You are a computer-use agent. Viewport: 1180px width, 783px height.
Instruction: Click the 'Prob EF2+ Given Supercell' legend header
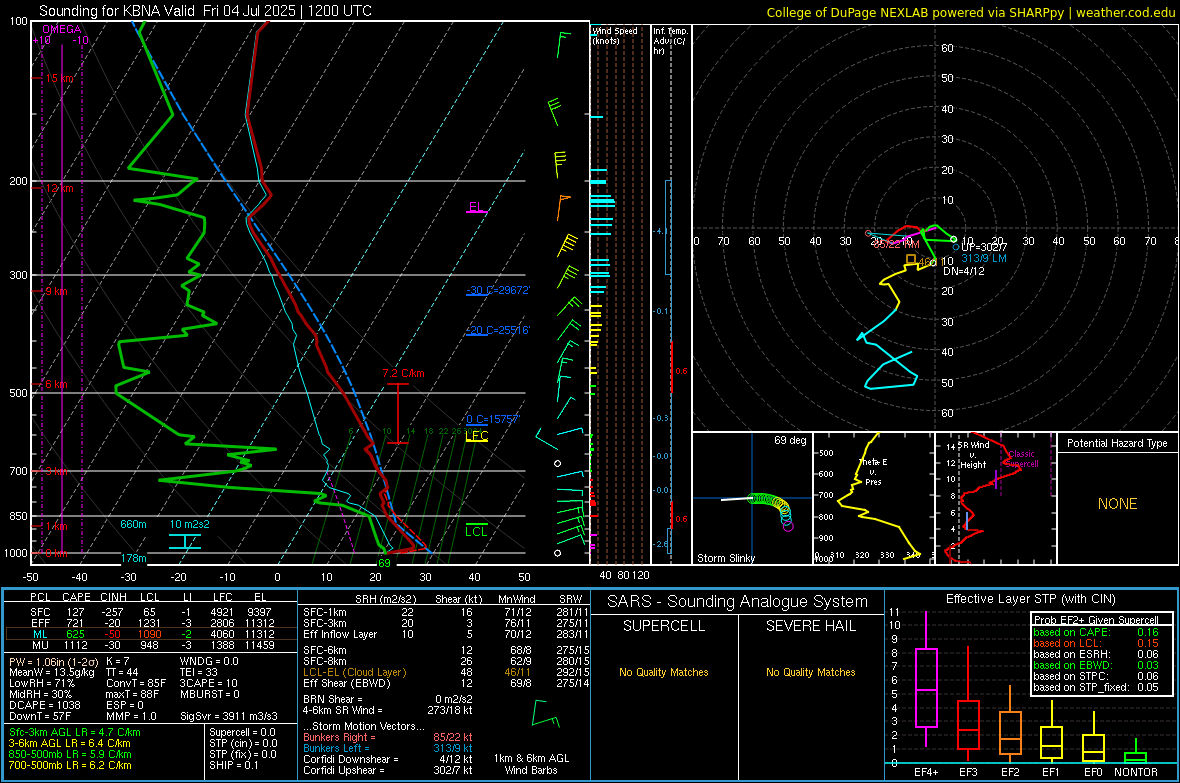coord(1096,620)
